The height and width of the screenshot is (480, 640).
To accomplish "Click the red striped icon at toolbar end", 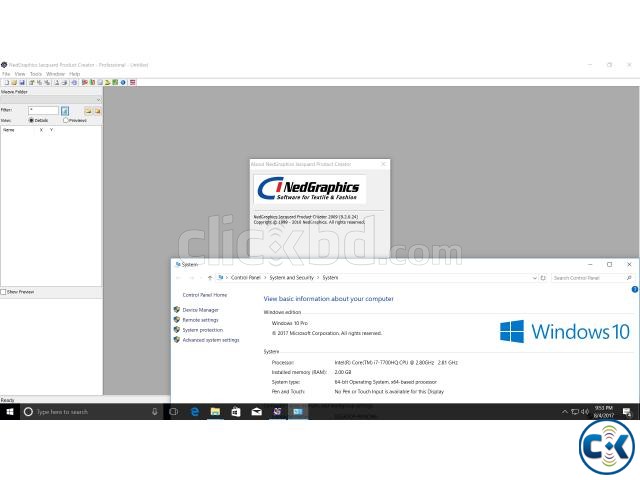I will pos(133,82).
